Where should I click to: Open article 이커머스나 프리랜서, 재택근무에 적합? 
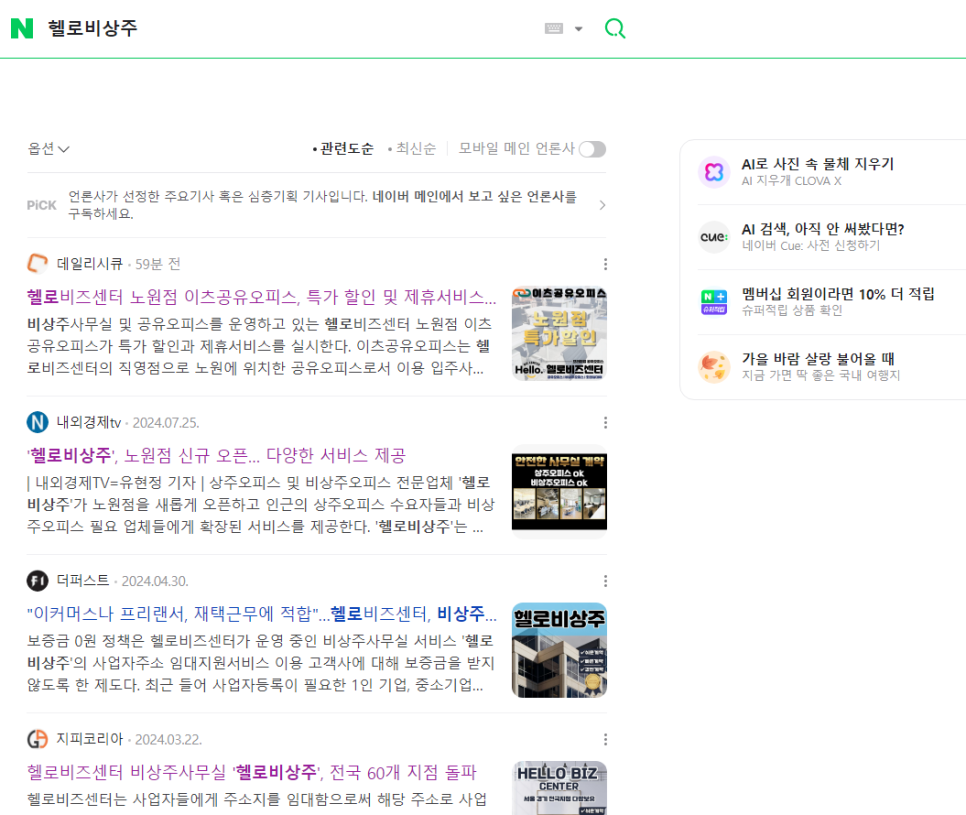click(x=262, y=614)
